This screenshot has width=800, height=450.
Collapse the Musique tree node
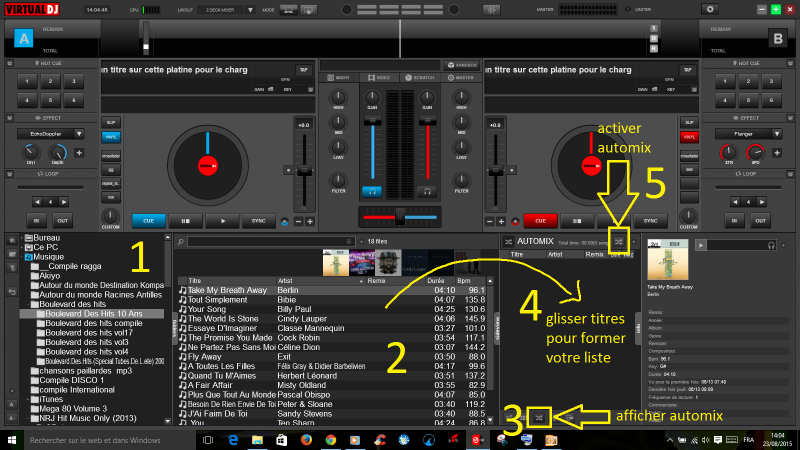[22, 257]
